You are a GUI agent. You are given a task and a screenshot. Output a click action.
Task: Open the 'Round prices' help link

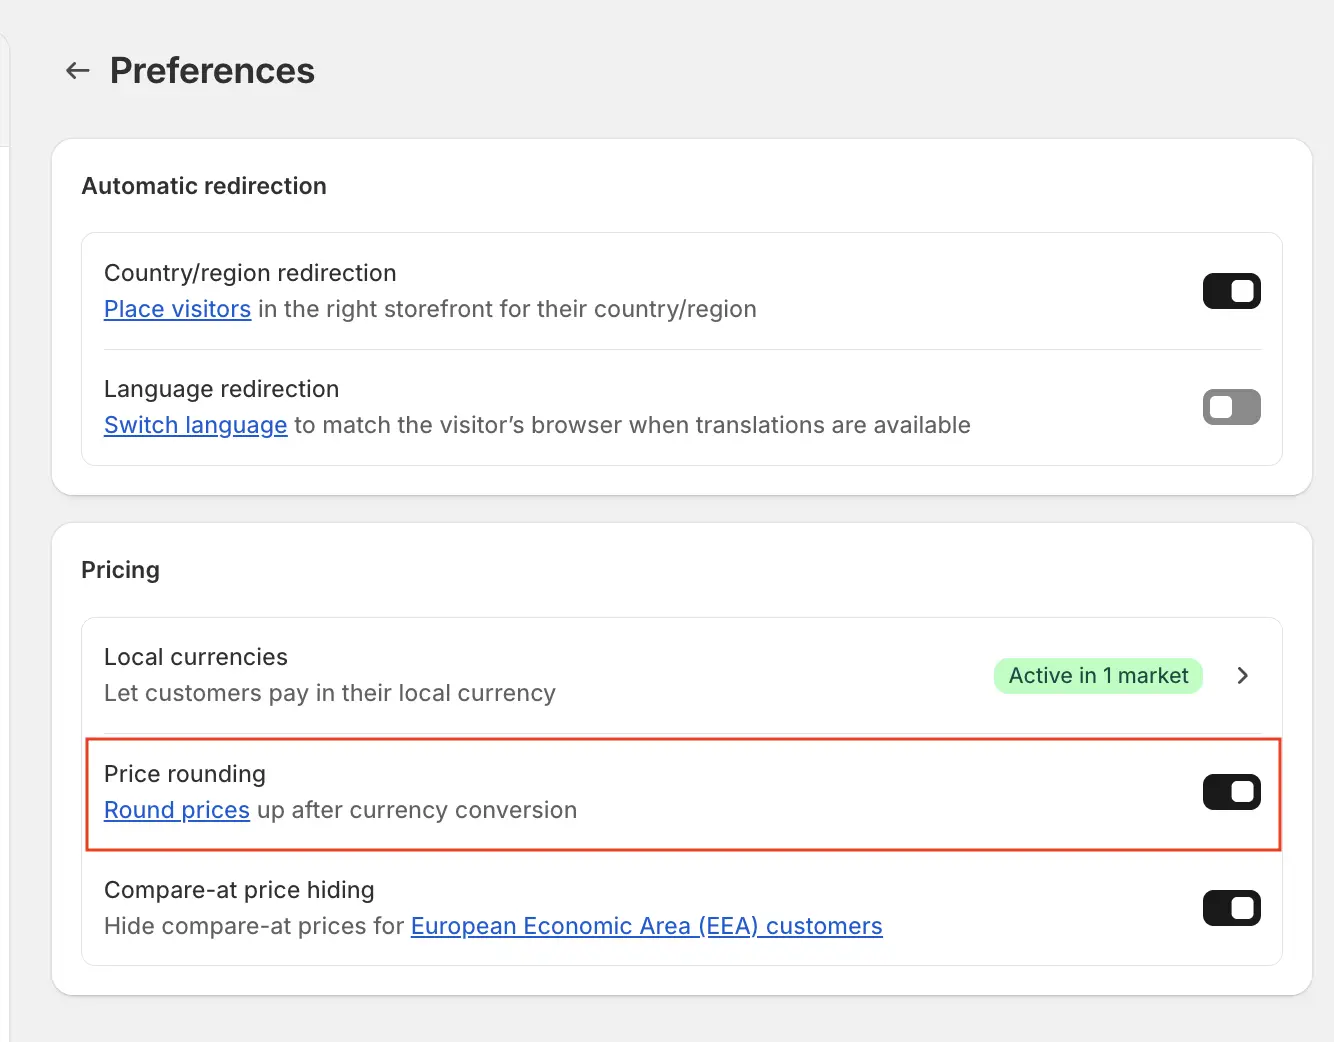coord(176,810)
